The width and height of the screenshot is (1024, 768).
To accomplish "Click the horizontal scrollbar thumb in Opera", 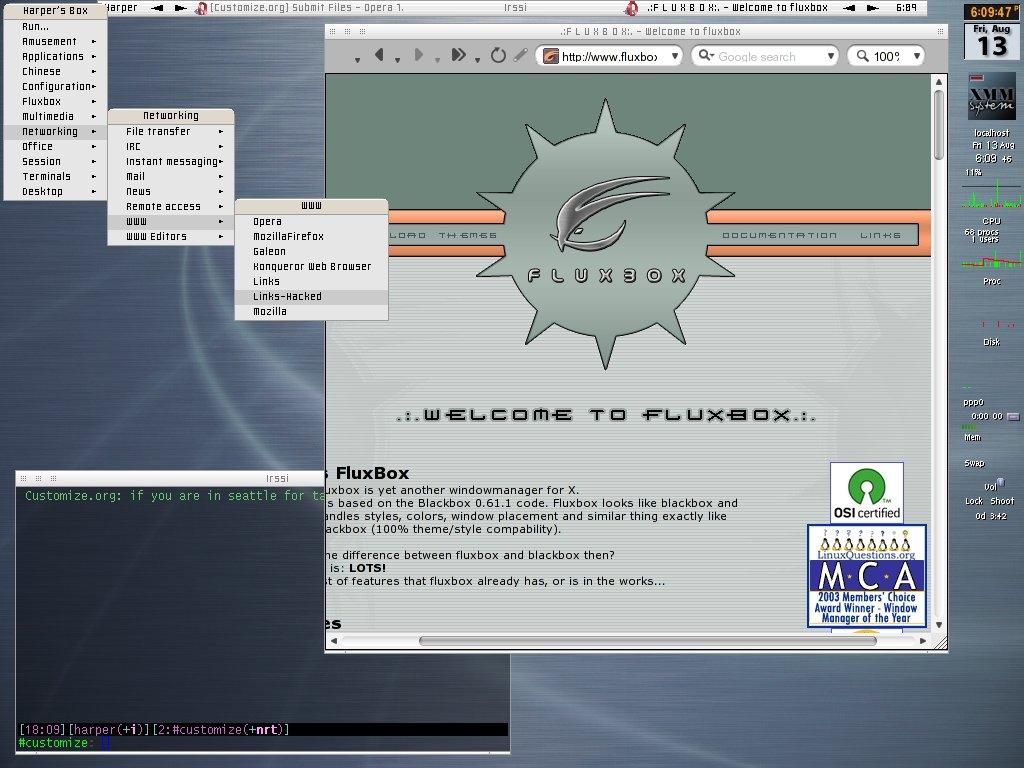I will pos(647,641).
